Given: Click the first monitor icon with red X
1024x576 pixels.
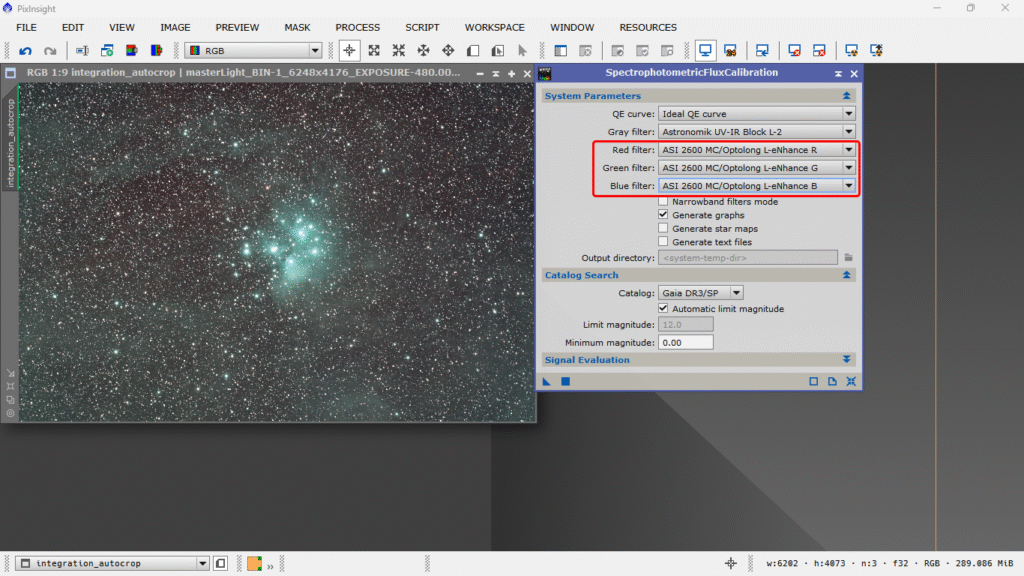Looking at the screenshot, I should coord(794,50).
